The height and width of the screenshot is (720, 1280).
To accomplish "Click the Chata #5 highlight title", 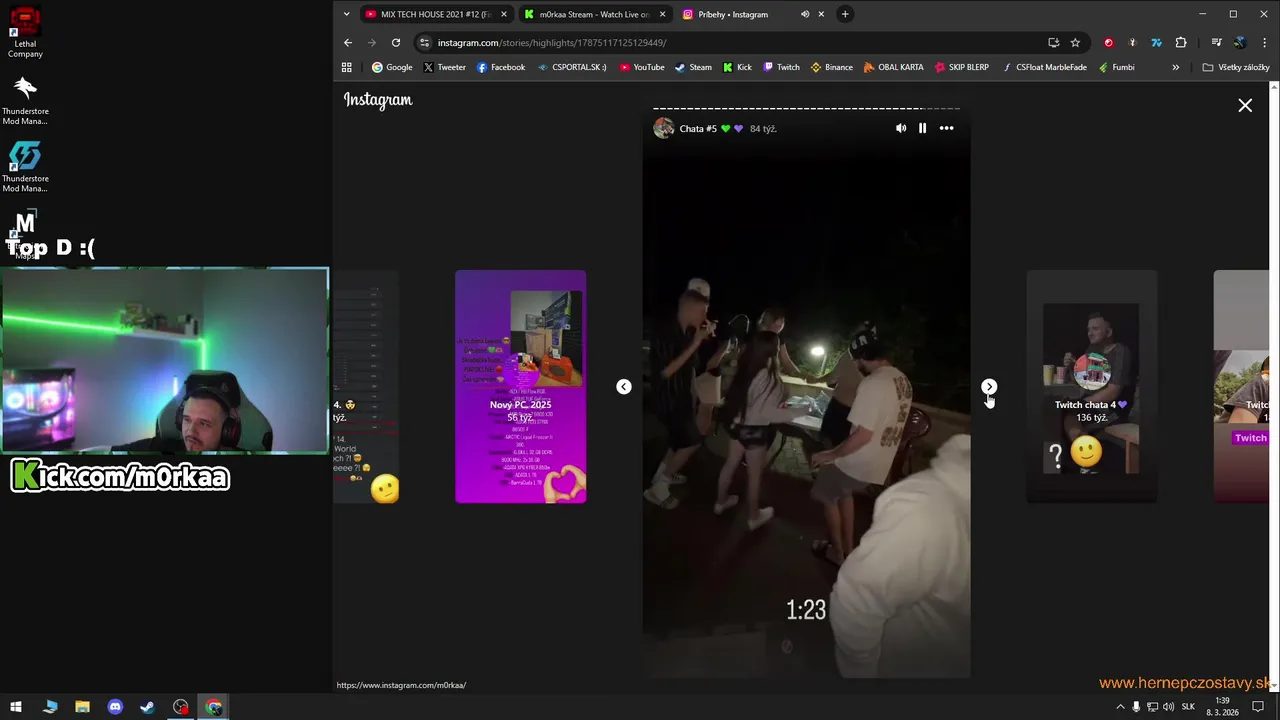I will 698,128.
